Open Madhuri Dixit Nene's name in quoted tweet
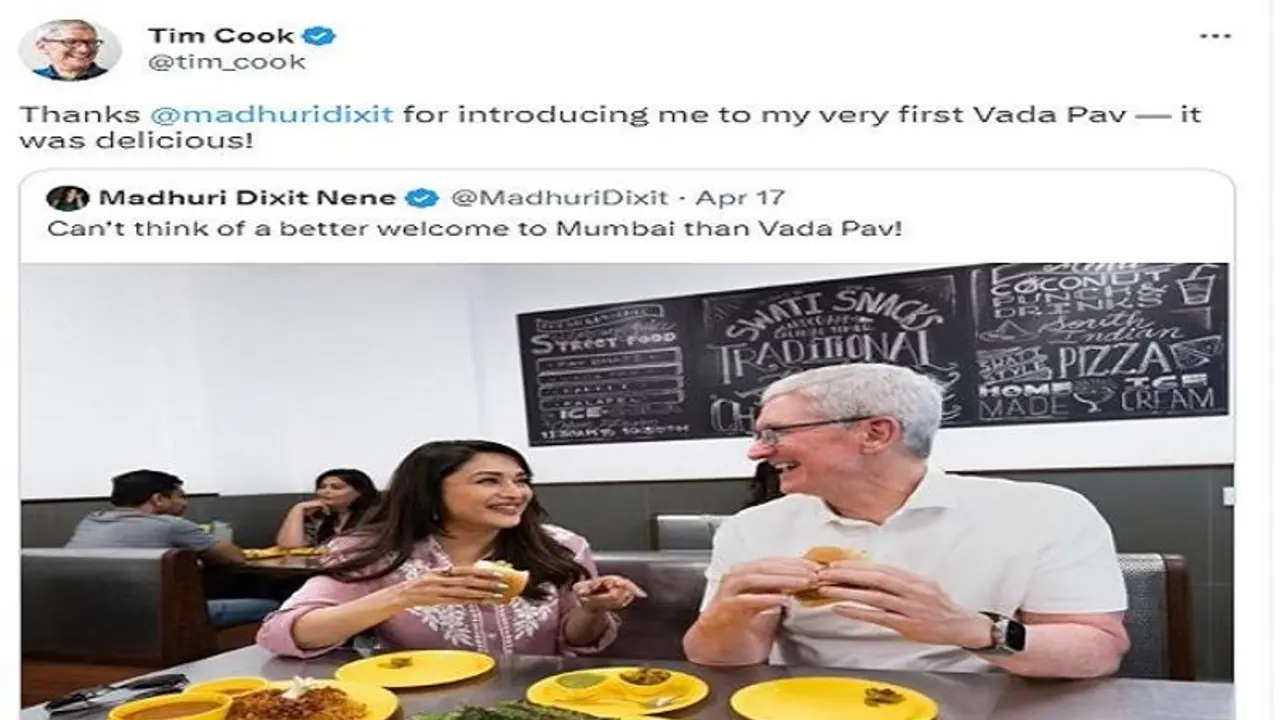Screen dimensions: 1280x720 click(247, 197)
